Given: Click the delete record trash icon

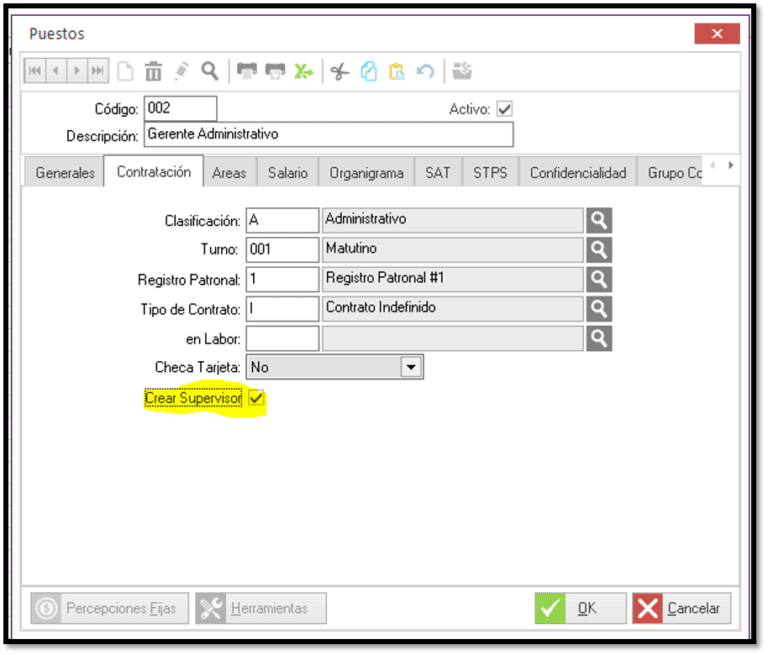Looking at the screenshot, I should [153, 71].
